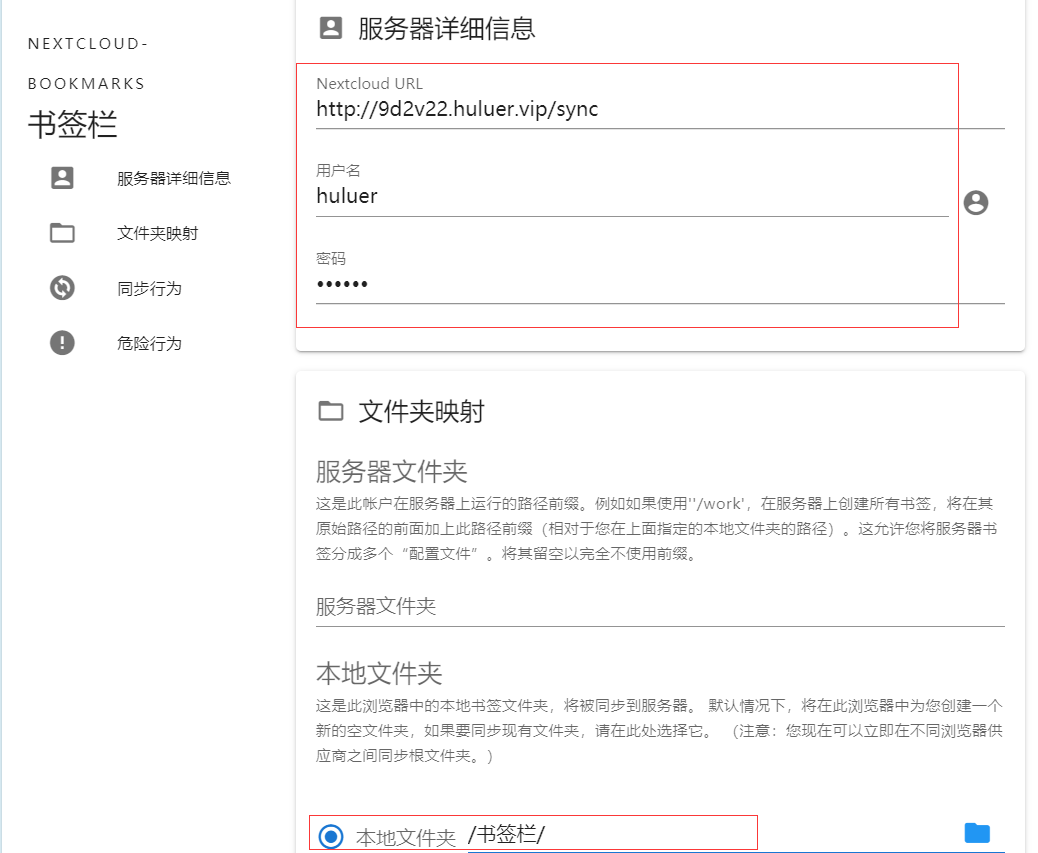The height and width of the screenshot is (853, 1038).
Task: Click the Nextcloud URL input field
Action: pyautogui.click(x=660, y=109)
